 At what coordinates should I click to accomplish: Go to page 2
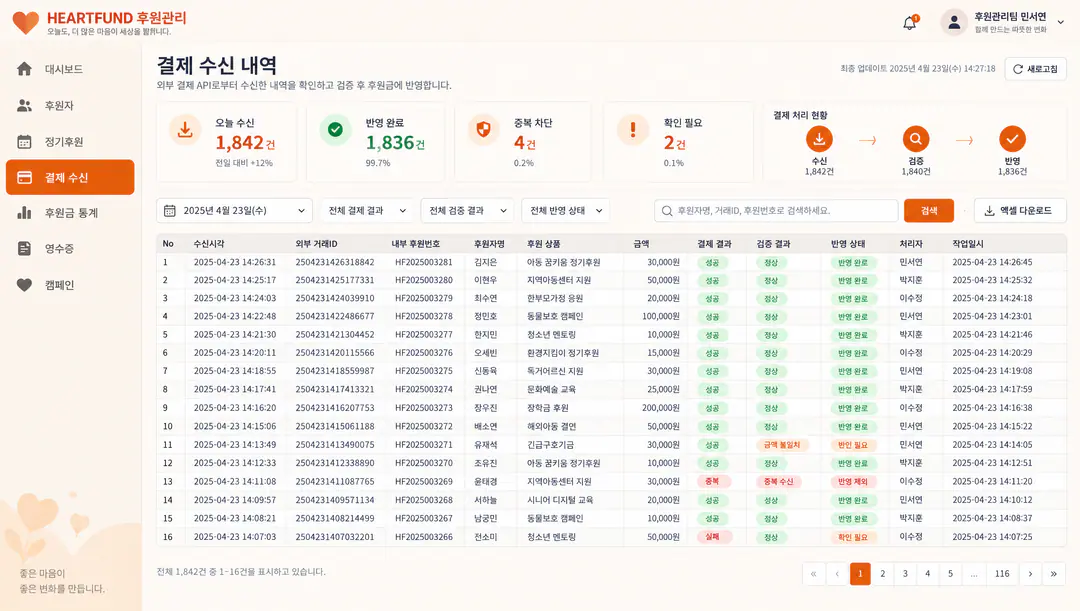[882, 574]
